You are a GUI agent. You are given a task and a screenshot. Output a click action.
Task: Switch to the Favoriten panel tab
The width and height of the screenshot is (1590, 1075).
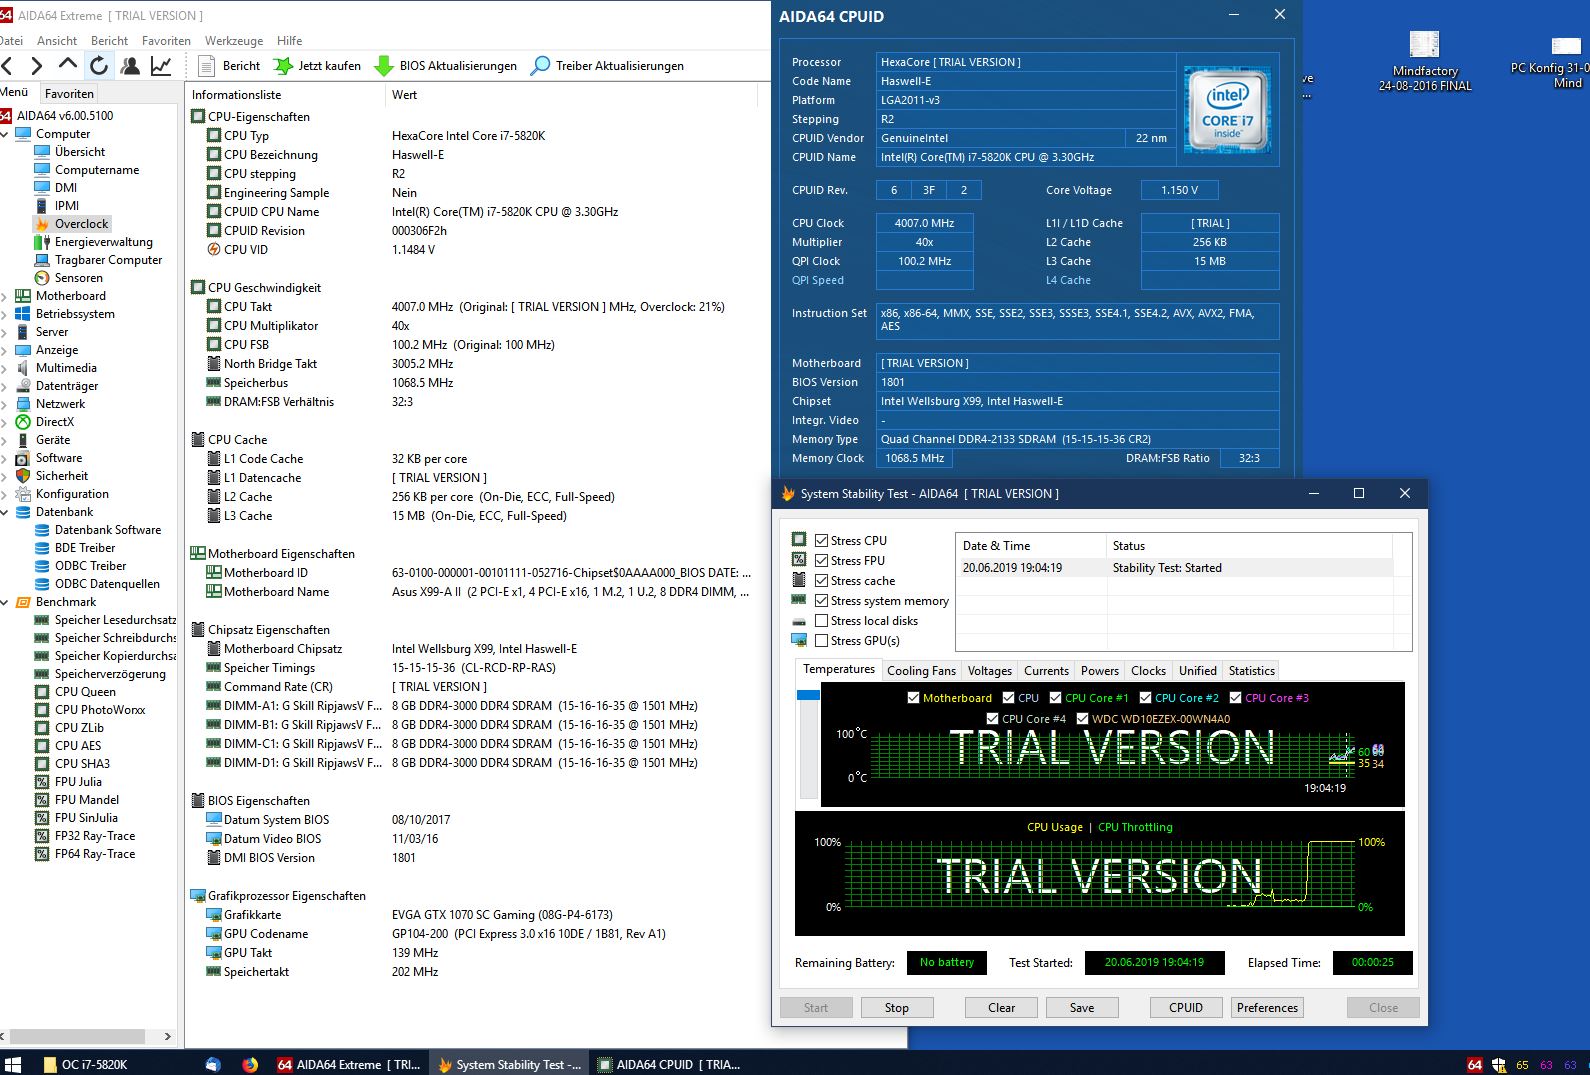coord(69,93)
